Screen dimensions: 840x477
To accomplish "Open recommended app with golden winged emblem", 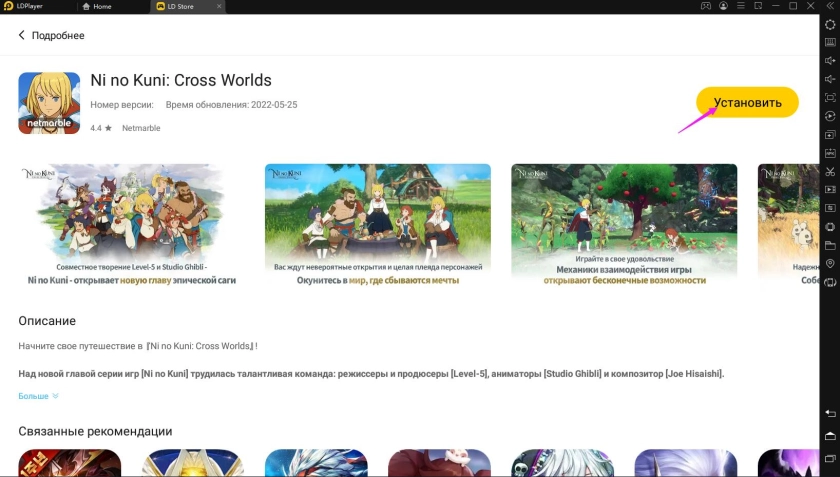I will click(x=193, y=463).
